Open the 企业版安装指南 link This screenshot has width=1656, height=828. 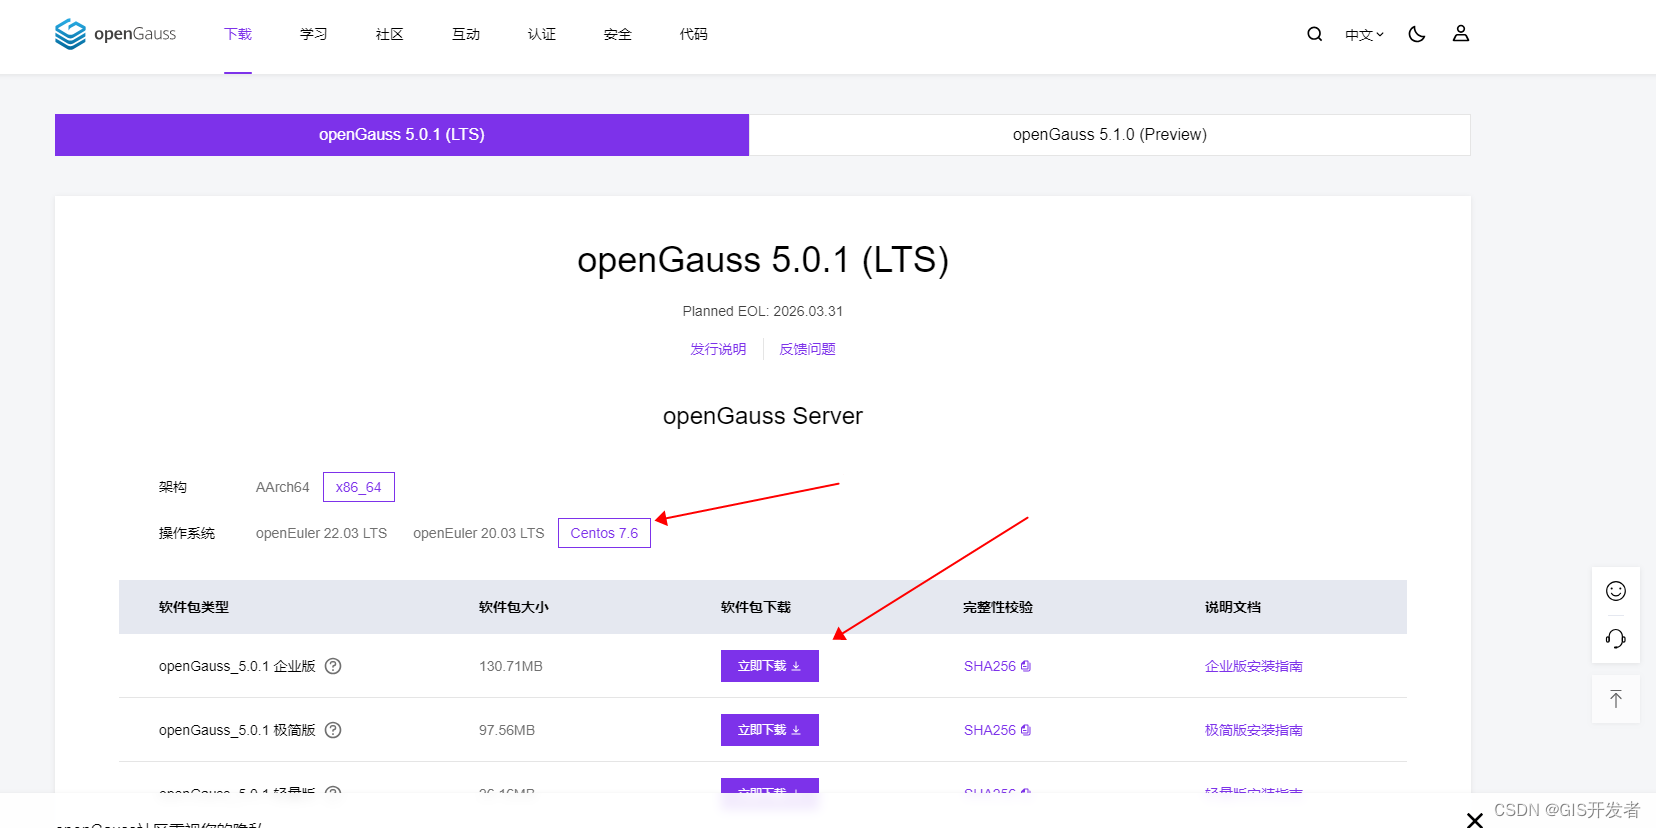click(1254, 666)
